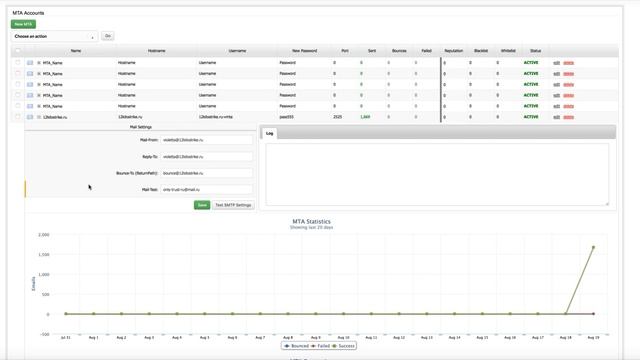Click the red delete link in 12kbstrike.ru row

point(569,117)
